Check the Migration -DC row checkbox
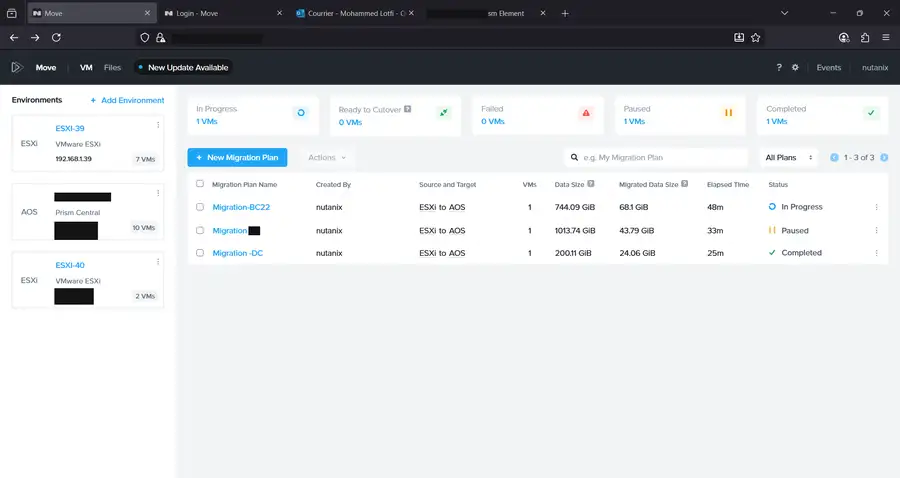Screen dimensions: 900x478 [x=200, y=253]
